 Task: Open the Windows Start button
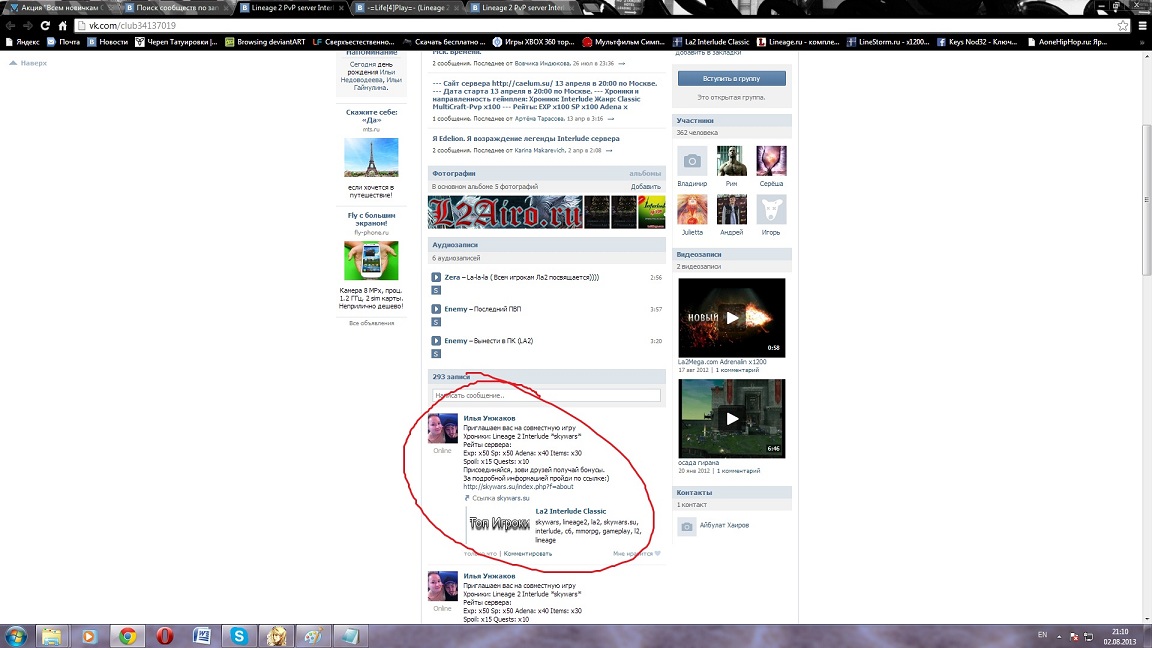15,636
